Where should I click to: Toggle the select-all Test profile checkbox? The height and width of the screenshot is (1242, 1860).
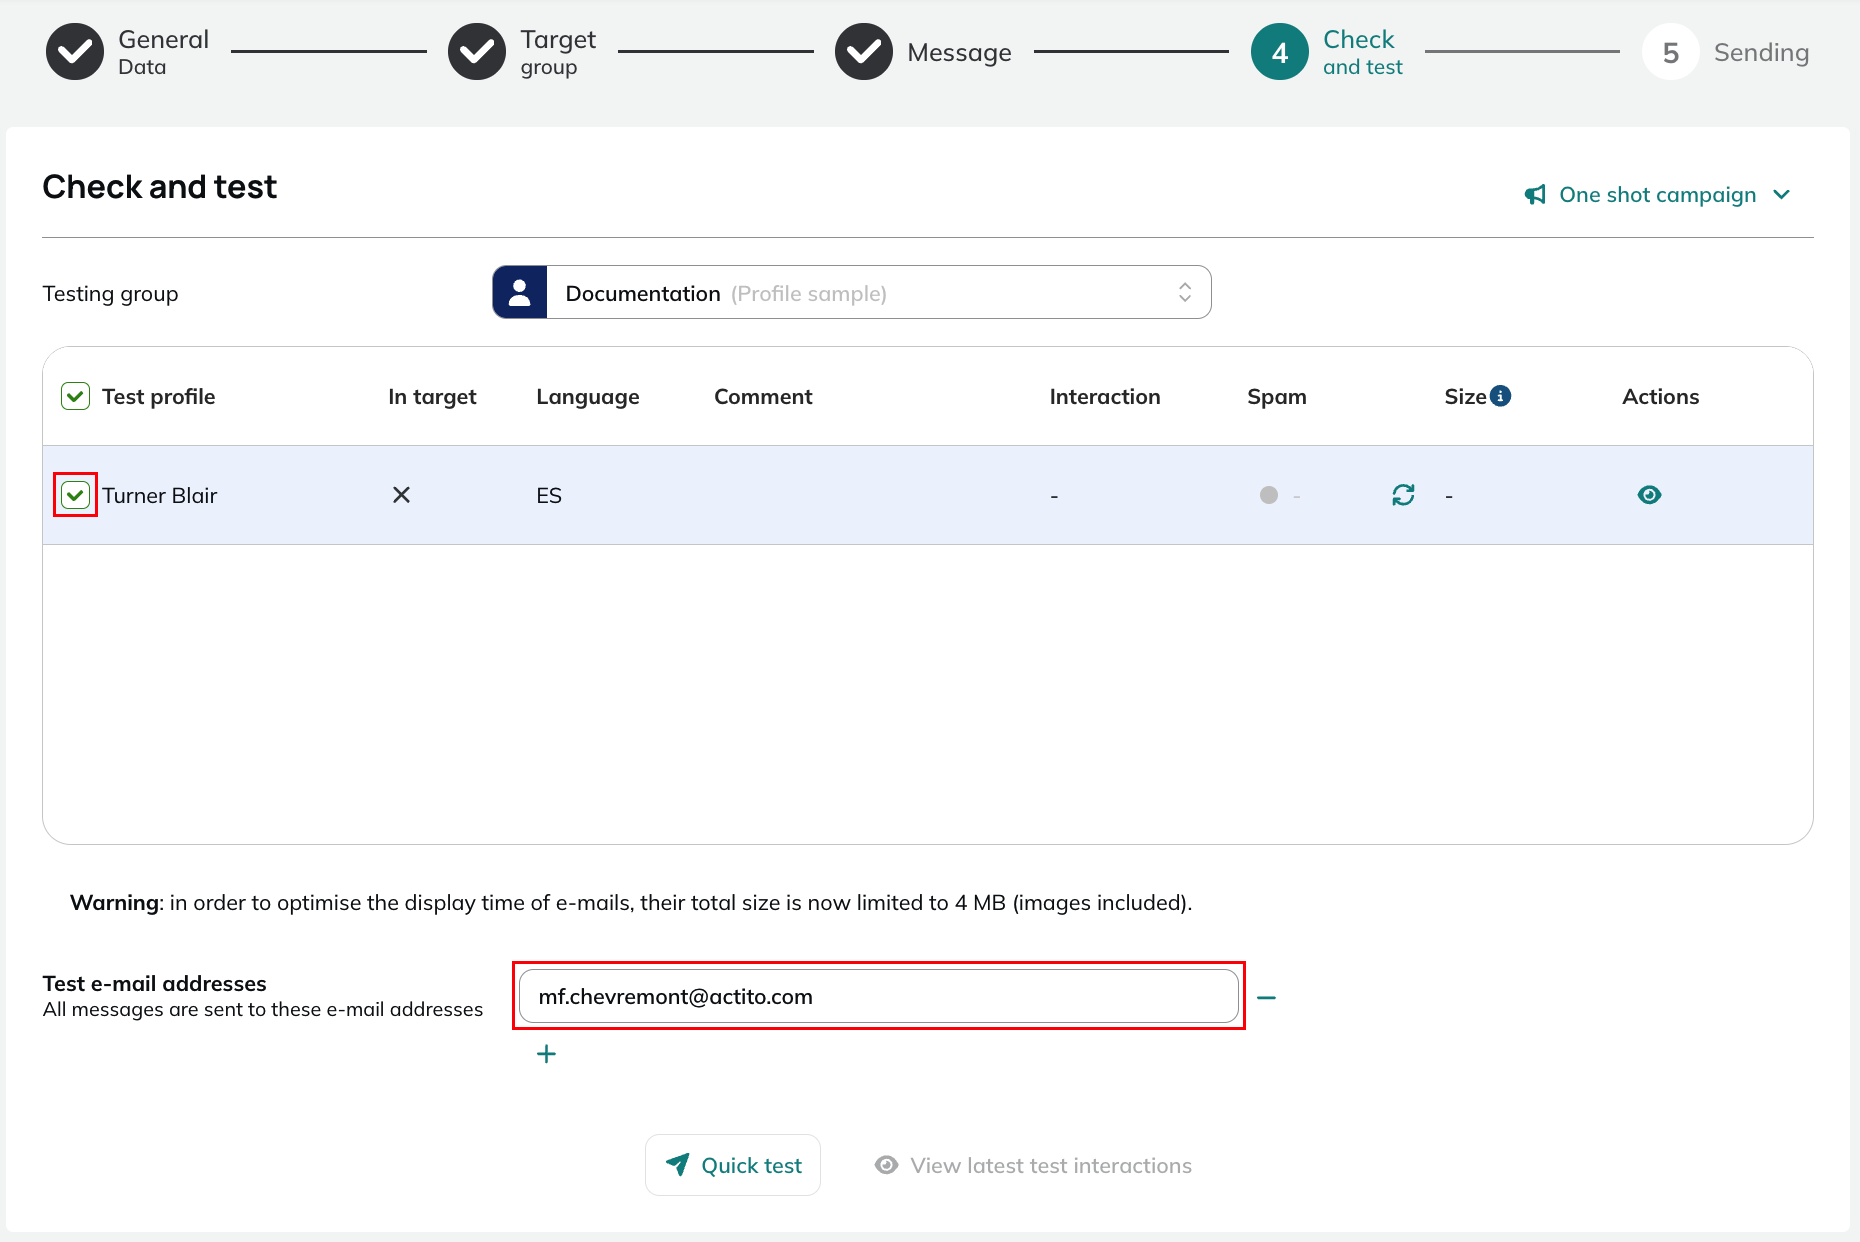pos(76,397)
